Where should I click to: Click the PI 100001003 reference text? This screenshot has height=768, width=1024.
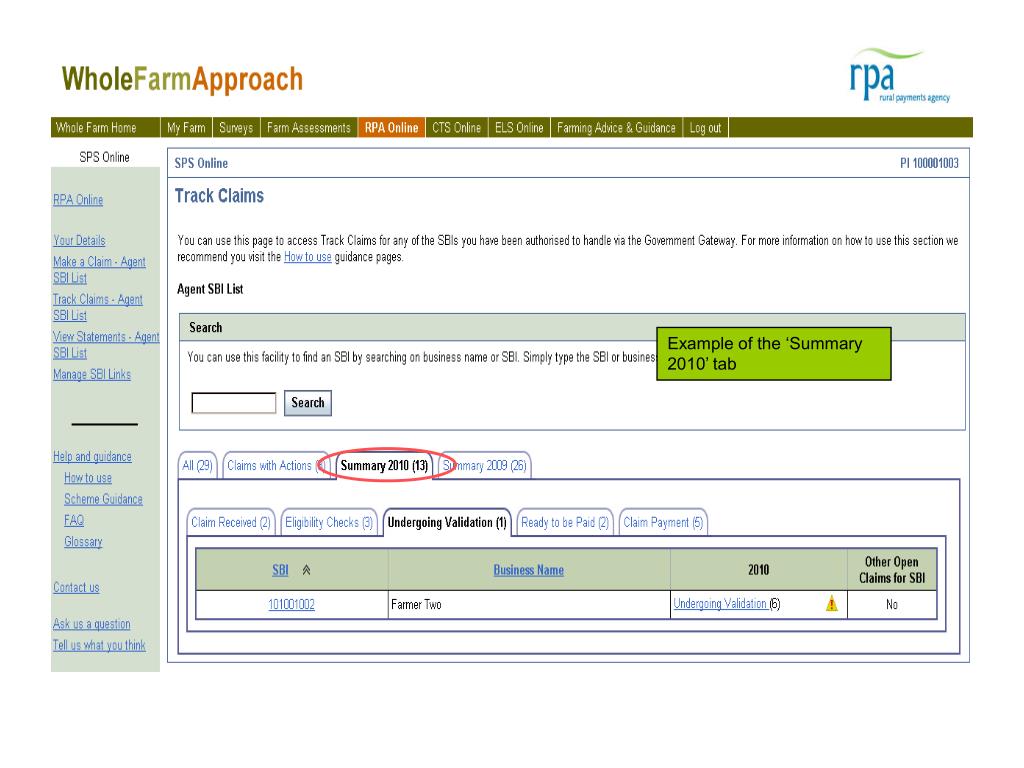(929, 163)
